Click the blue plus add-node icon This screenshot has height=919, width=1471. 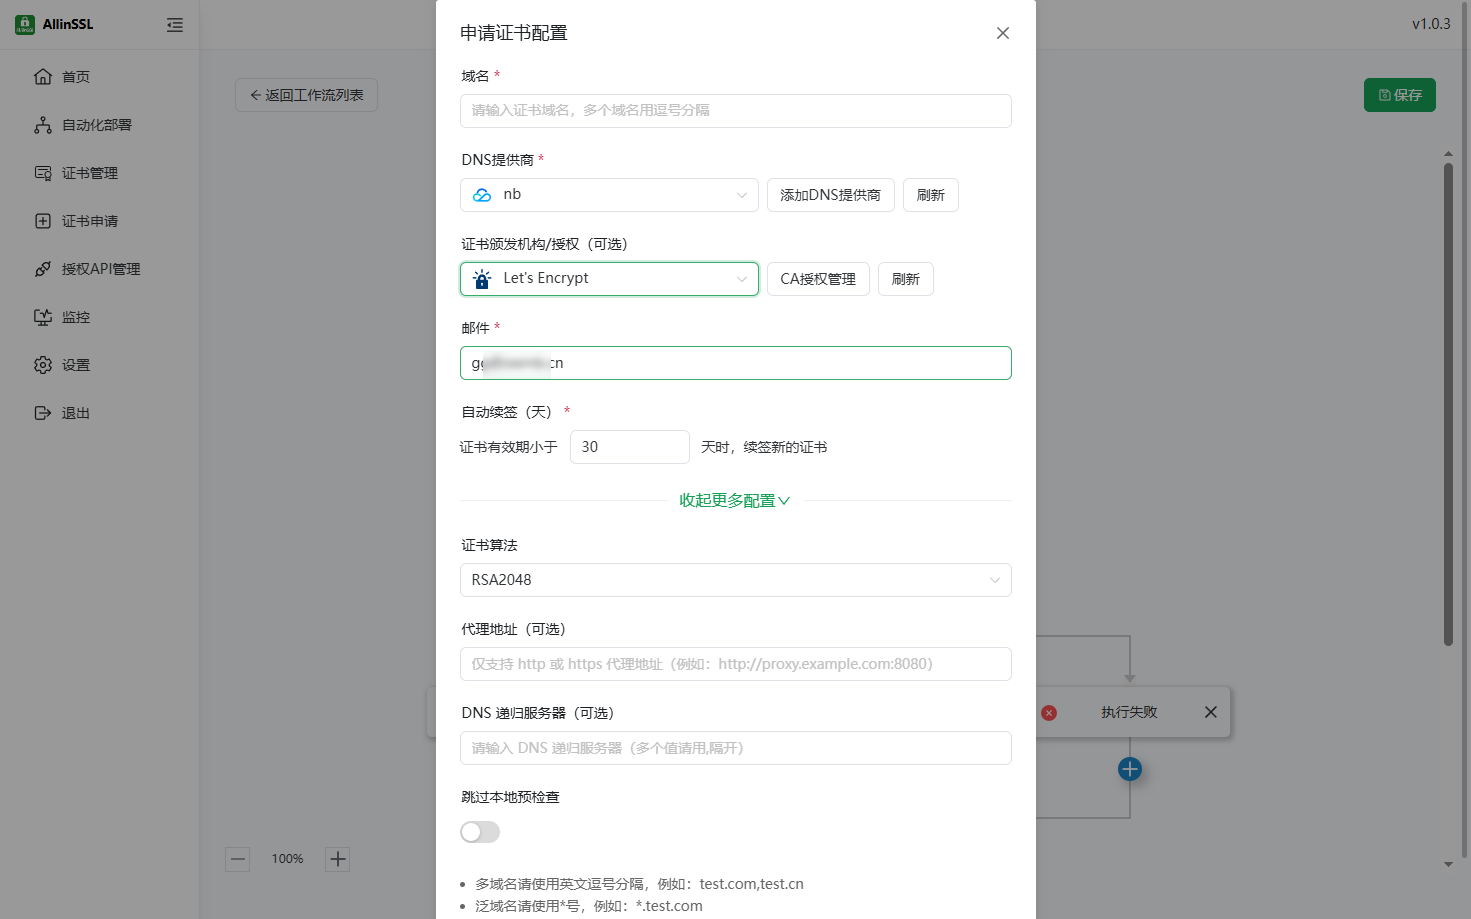pyautogui.click(x=1129, y=769)
